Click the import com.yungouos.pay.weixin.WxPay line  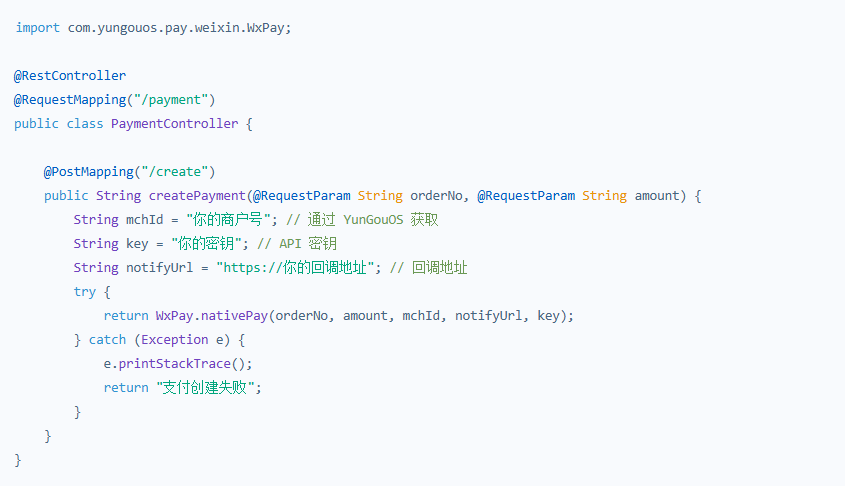153,28
